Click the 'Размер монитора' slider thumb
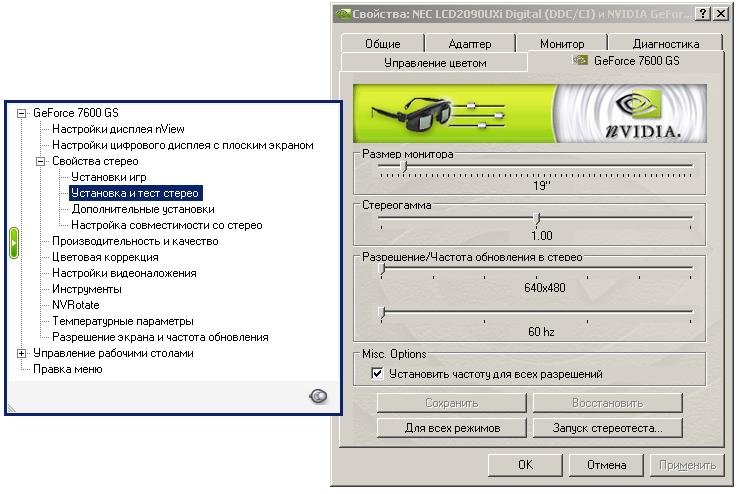This screenshot has height=494, width=740. [x=404, y=167]
